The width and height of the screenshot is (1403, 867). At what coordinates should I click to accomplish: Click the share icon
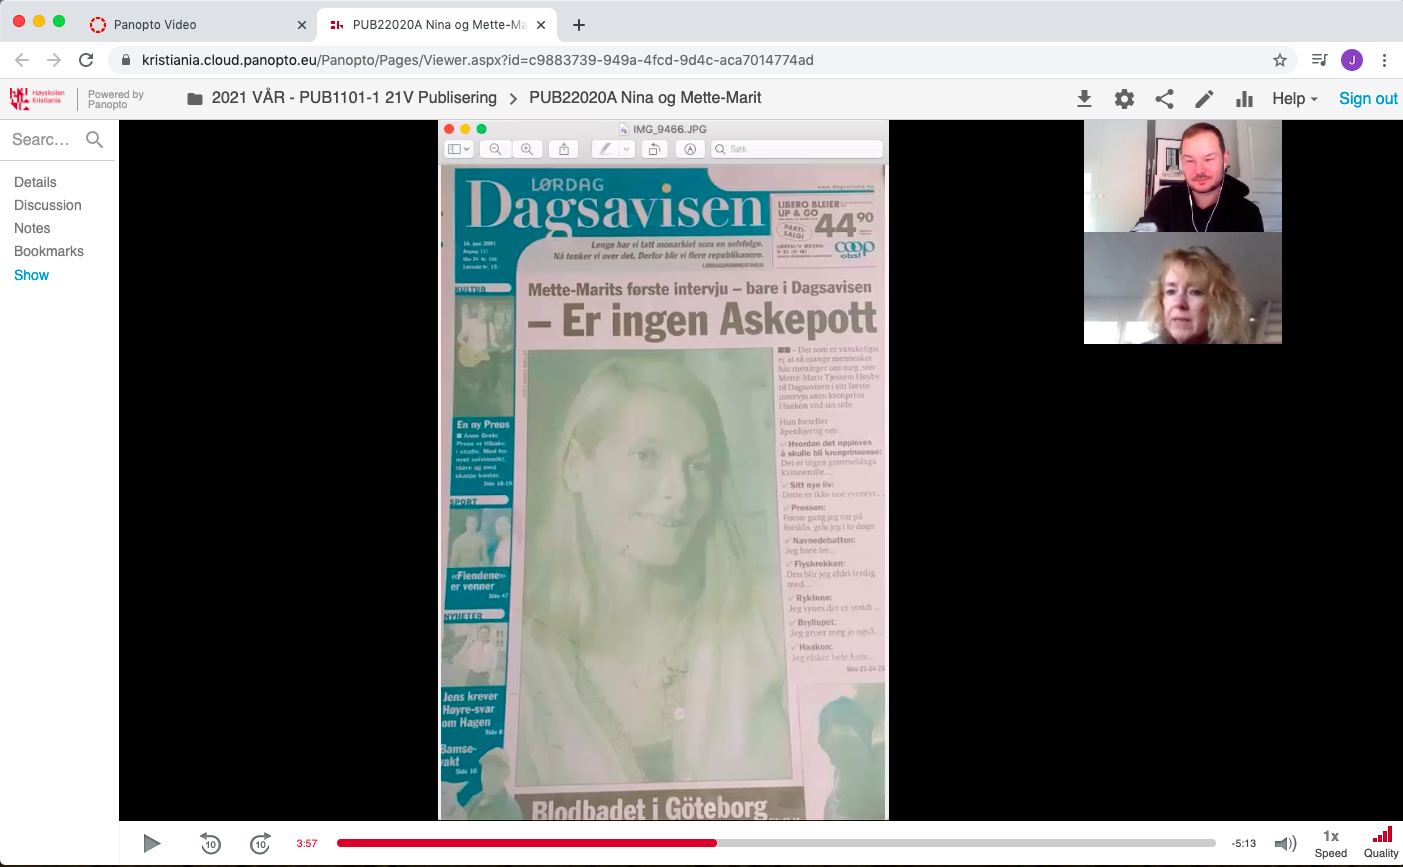[x=1164, y=99]
